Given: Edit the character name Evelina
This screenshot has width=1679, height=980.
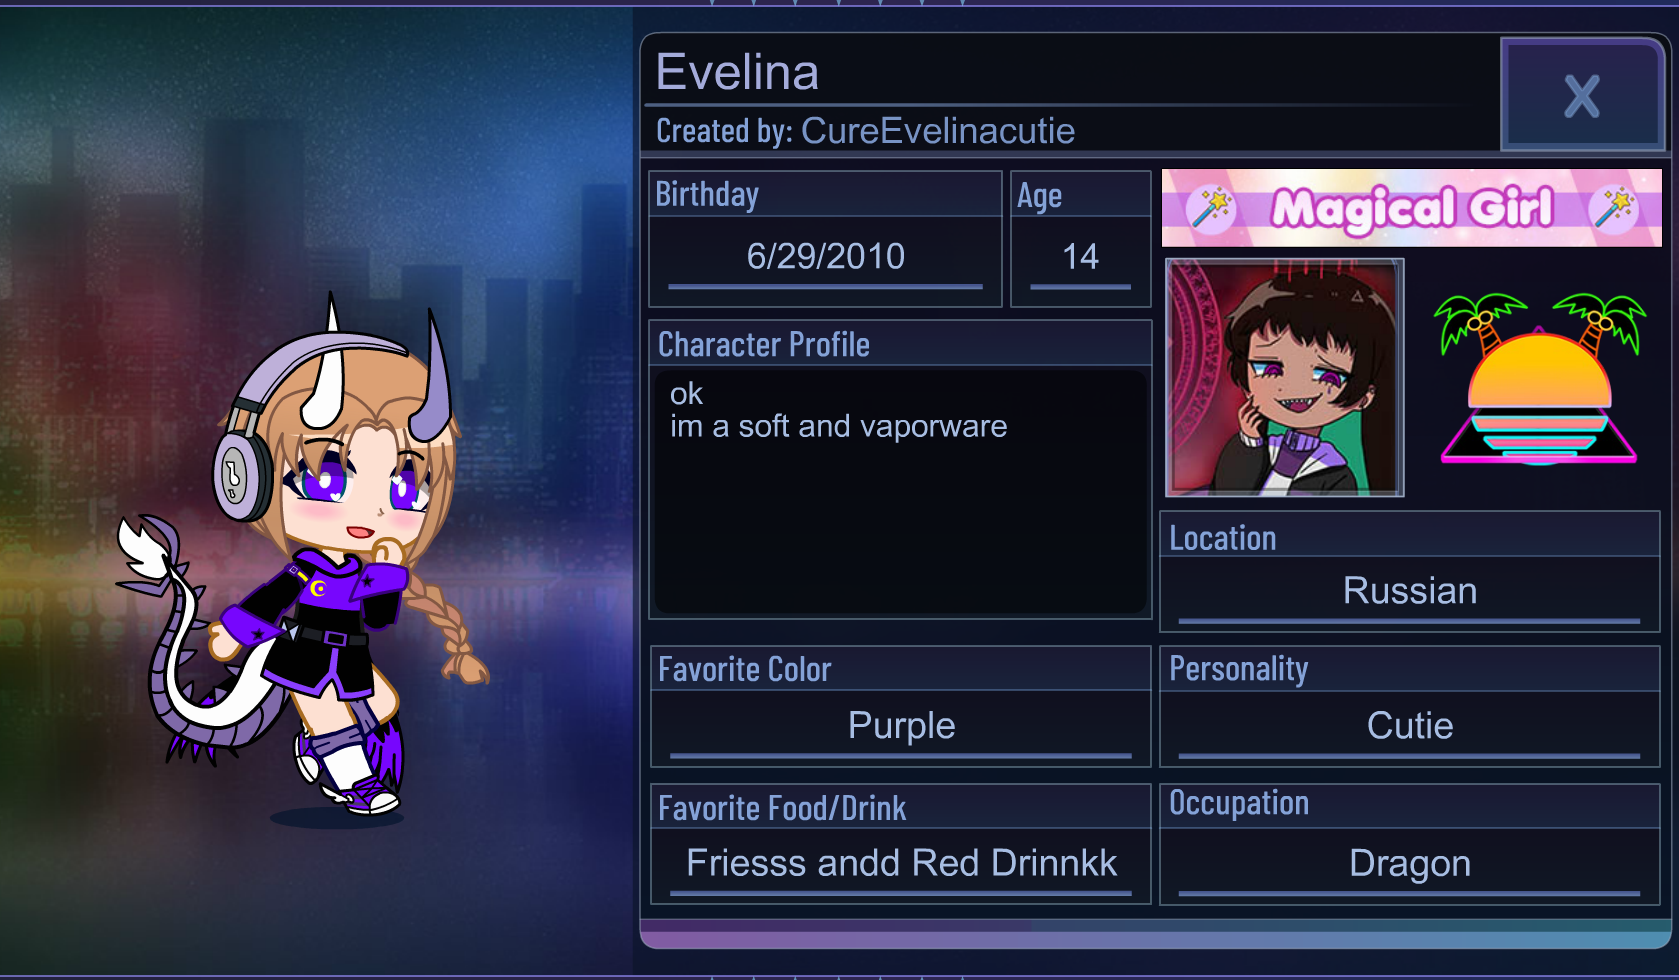Looking at the screenshot, I should (x=737, y=72).
